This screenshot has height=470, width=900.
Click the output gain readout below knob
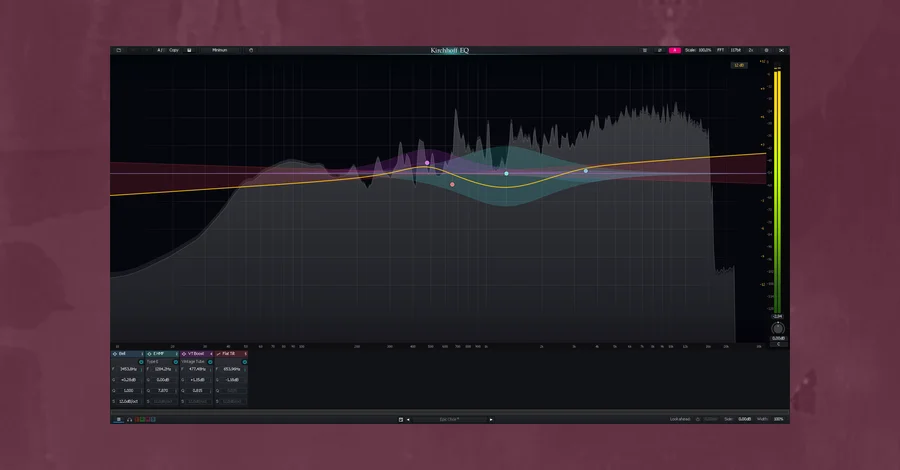[x=778, y=339]
